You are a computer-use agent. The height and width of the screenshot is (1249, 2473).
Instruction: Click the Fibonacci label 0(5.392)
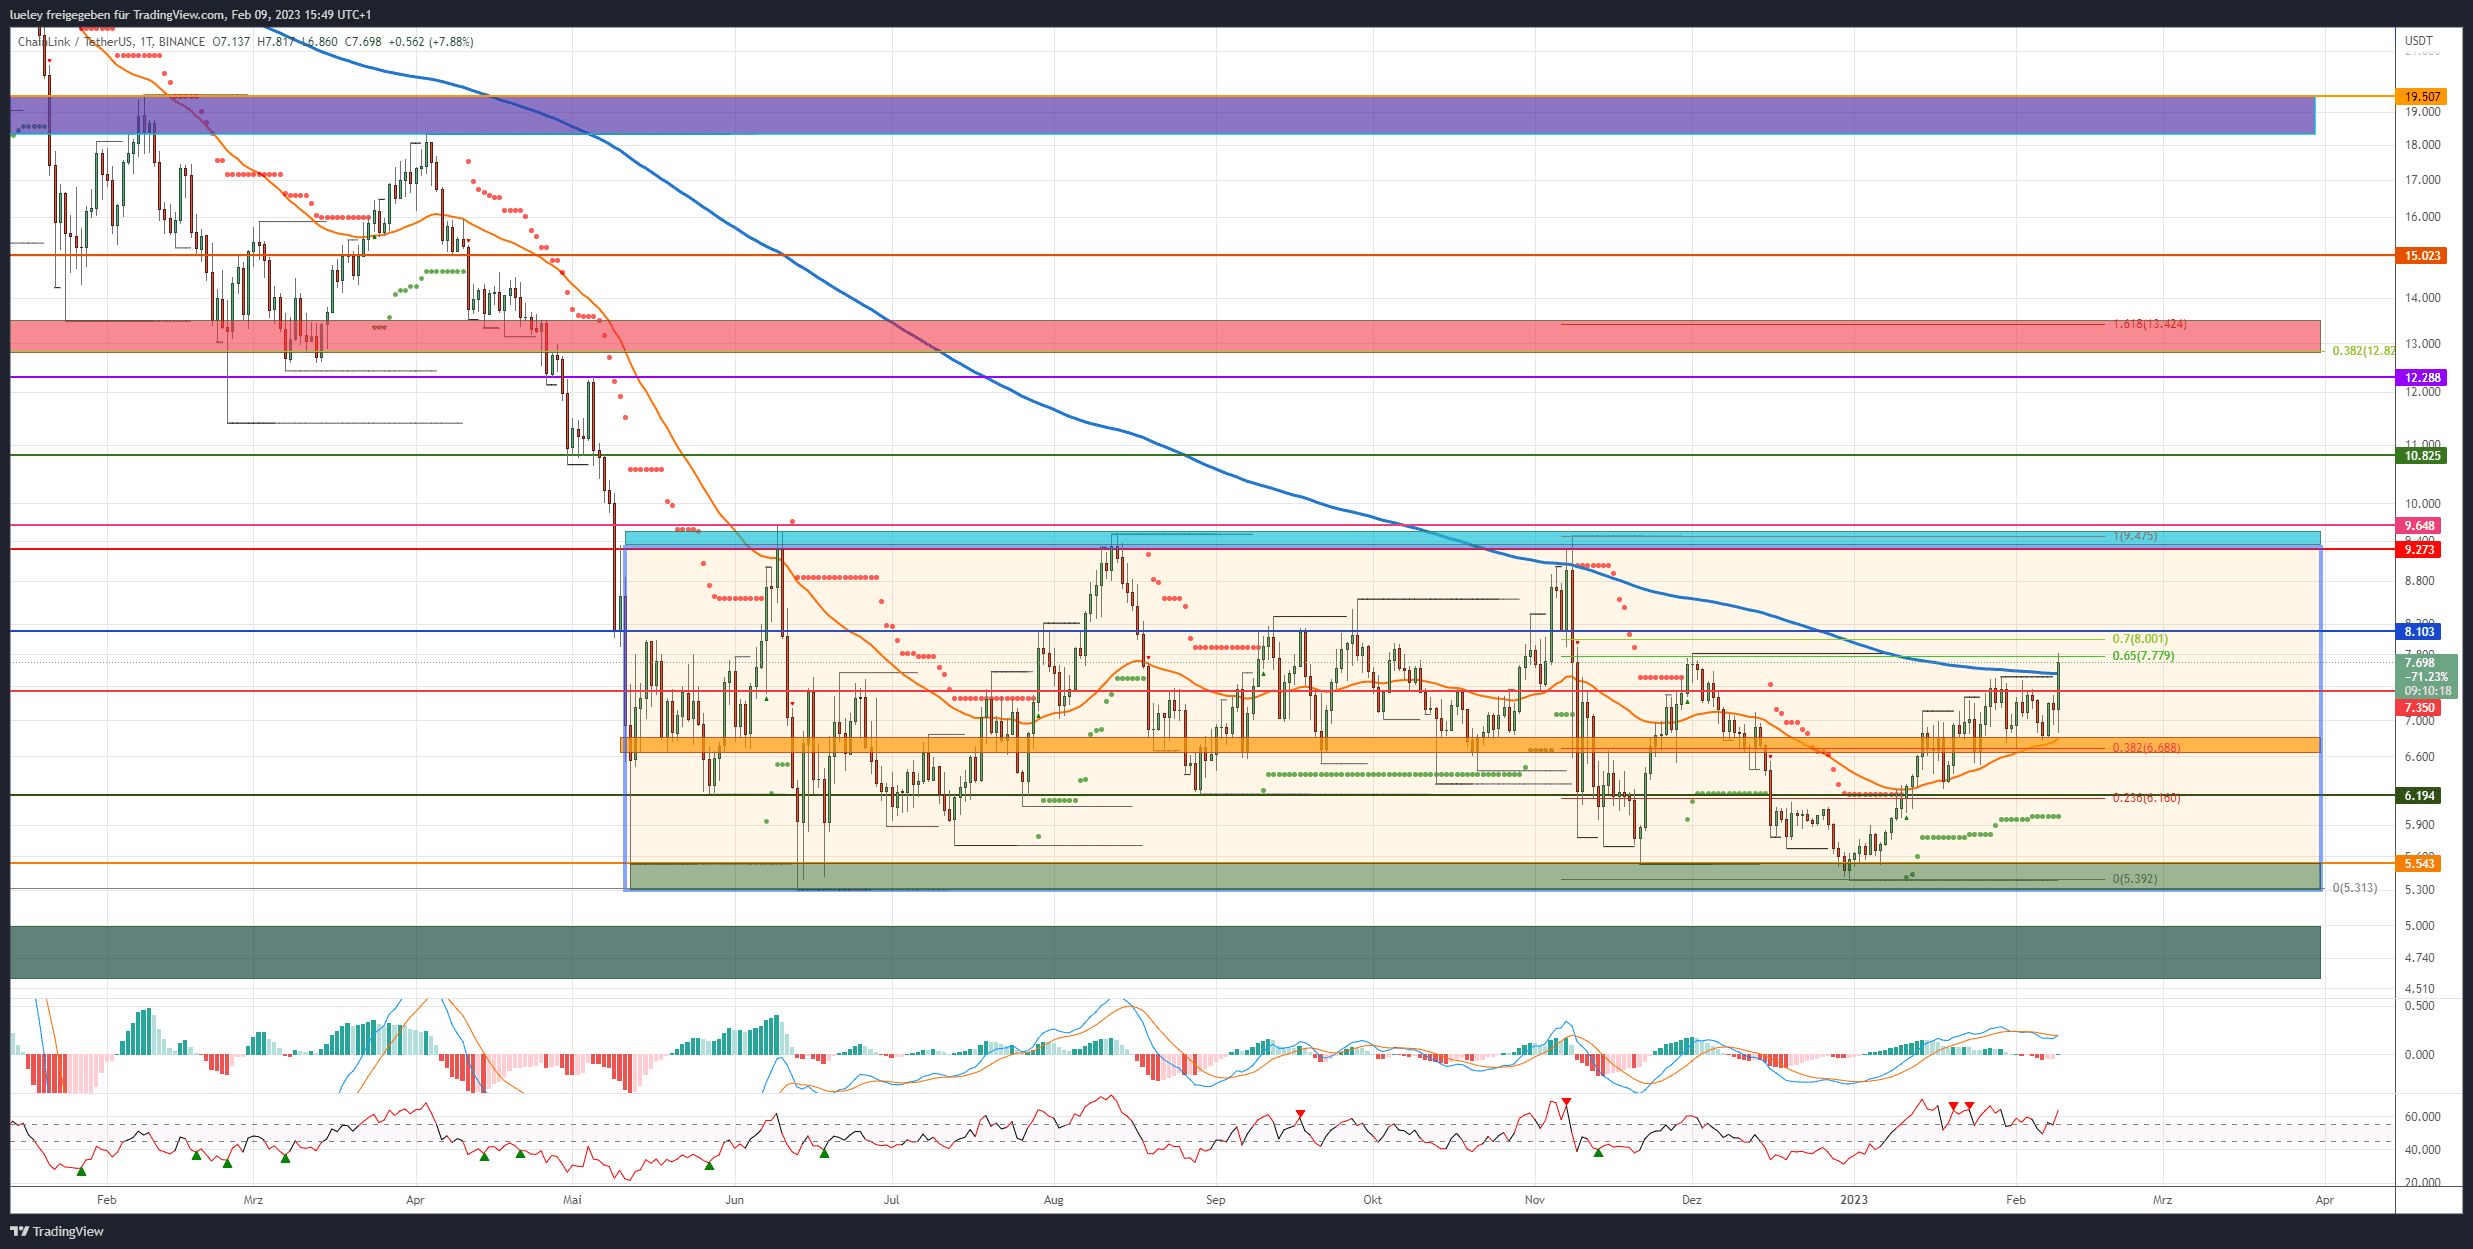tap(2135, 879)
